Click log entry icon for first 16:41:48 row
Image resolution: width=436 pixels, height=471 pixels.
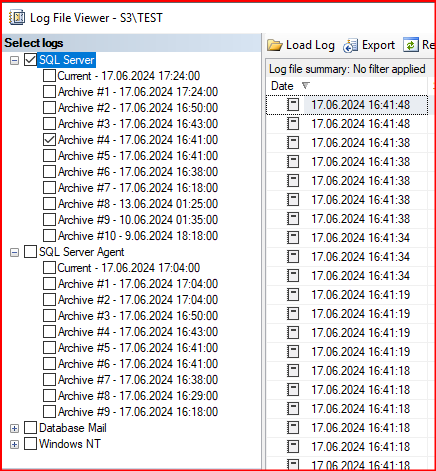point(293,105)
